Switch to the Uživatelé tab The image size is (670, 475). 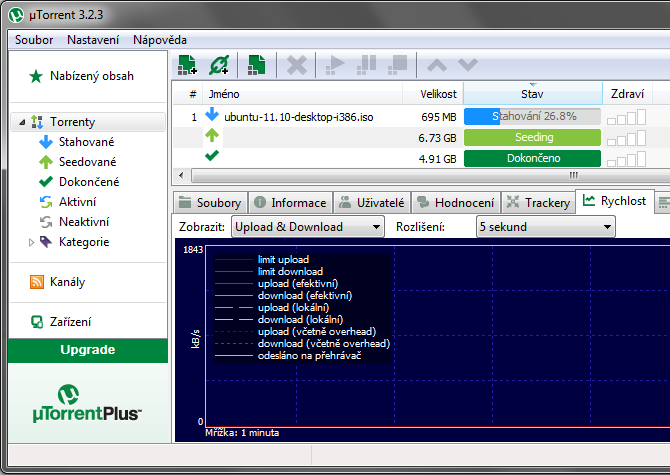click(372, 202)
